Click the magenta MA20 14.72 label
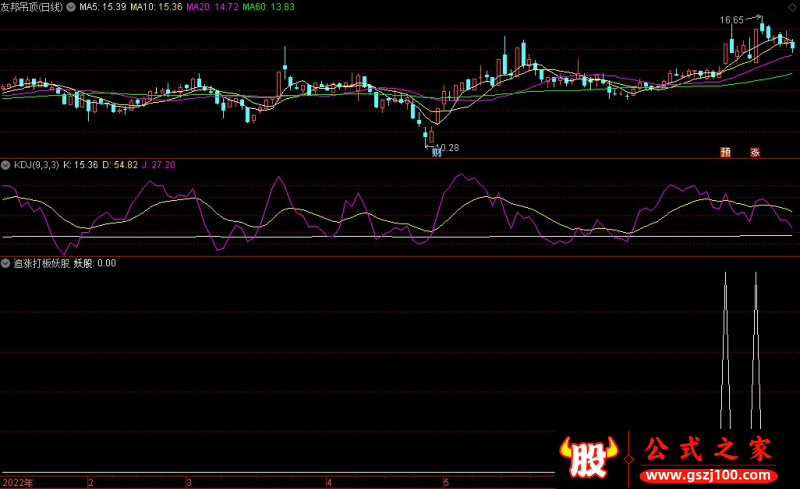Screen dimensions: 800x489 [x=212, y=7]
